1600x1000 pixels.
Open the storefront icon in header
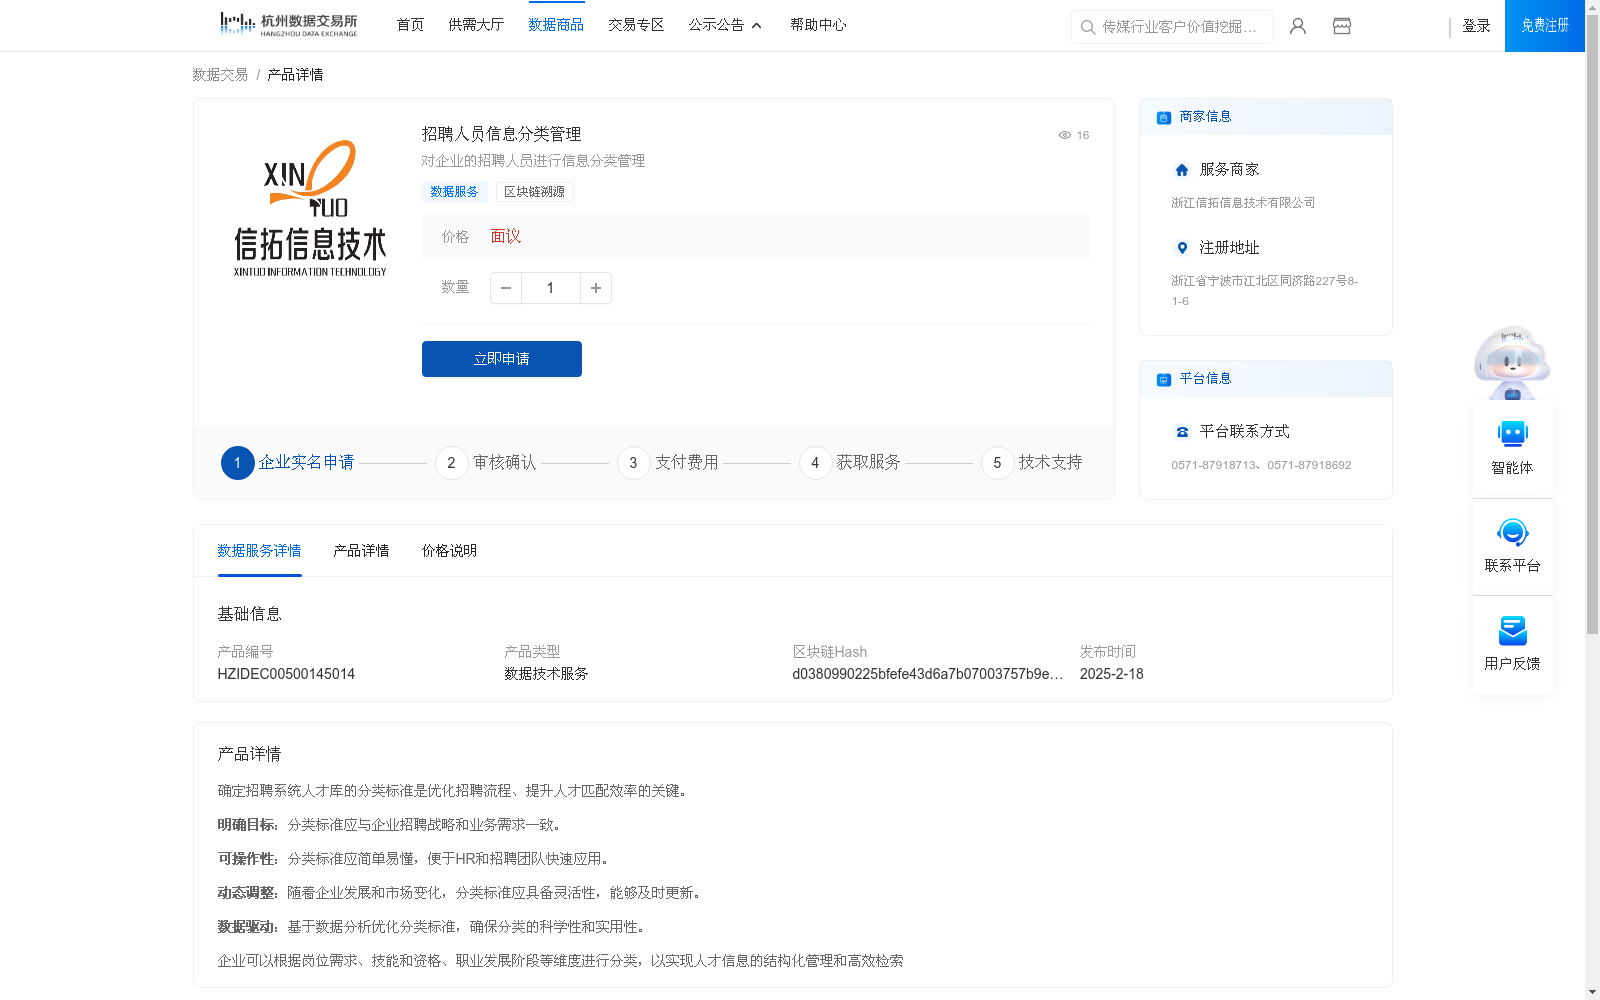pos(1342,26)
